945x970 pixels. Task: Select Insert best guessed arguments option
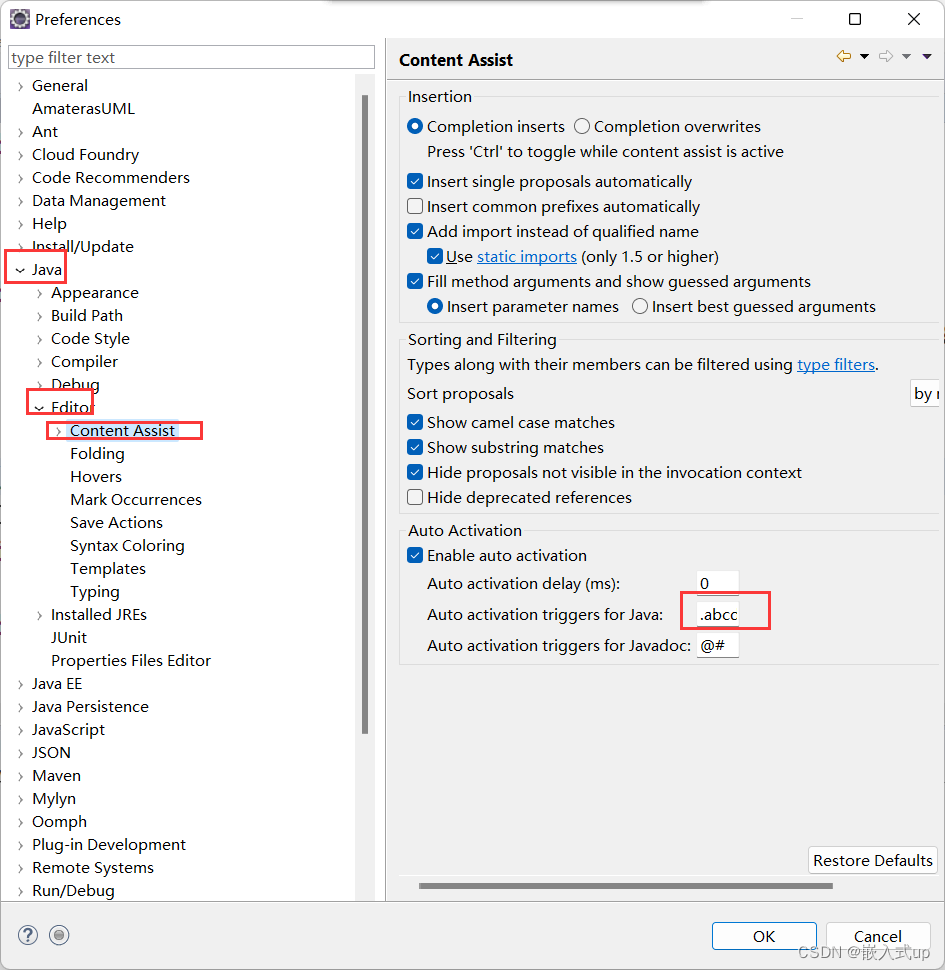[639, 306]
